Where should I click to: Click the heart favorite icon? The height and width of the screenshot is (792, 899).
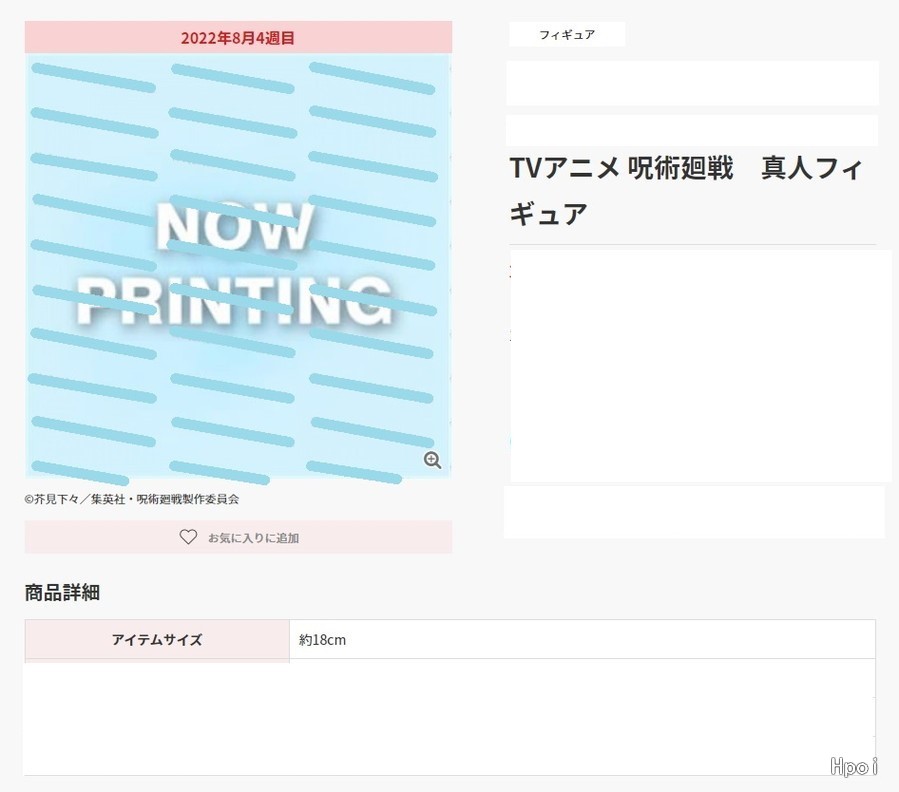188,537
